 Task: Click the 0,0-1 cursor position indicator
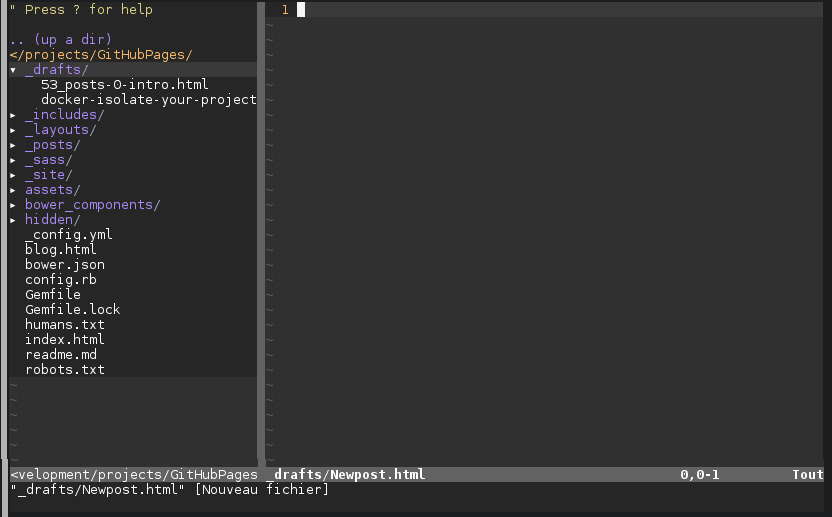tap(700, 475)
